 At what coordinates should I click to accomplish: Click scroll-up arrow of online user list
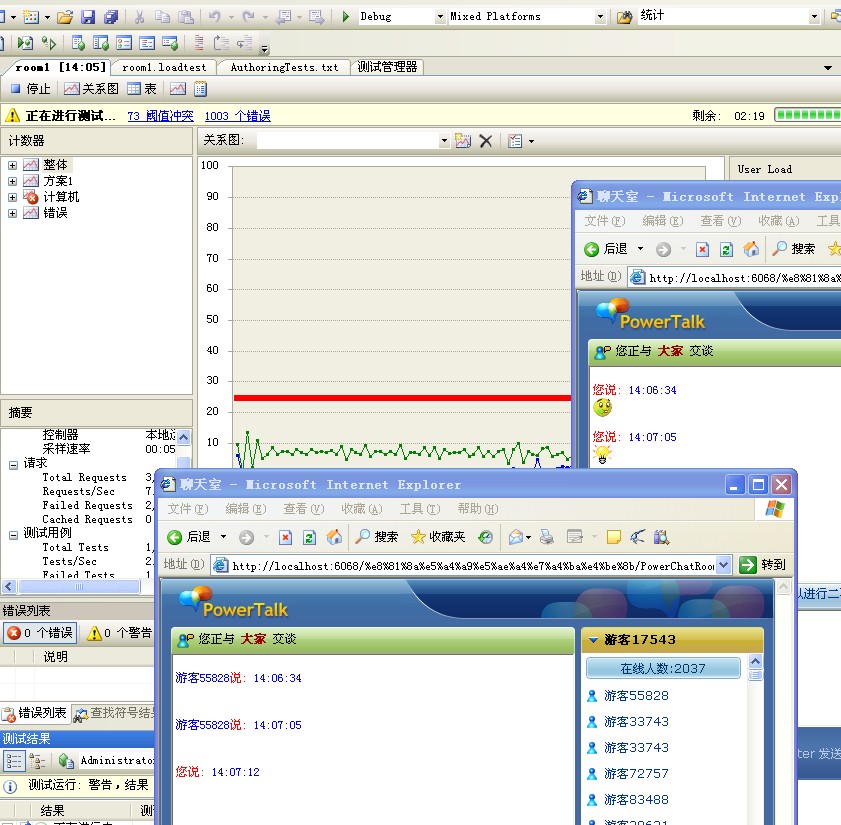755,661
